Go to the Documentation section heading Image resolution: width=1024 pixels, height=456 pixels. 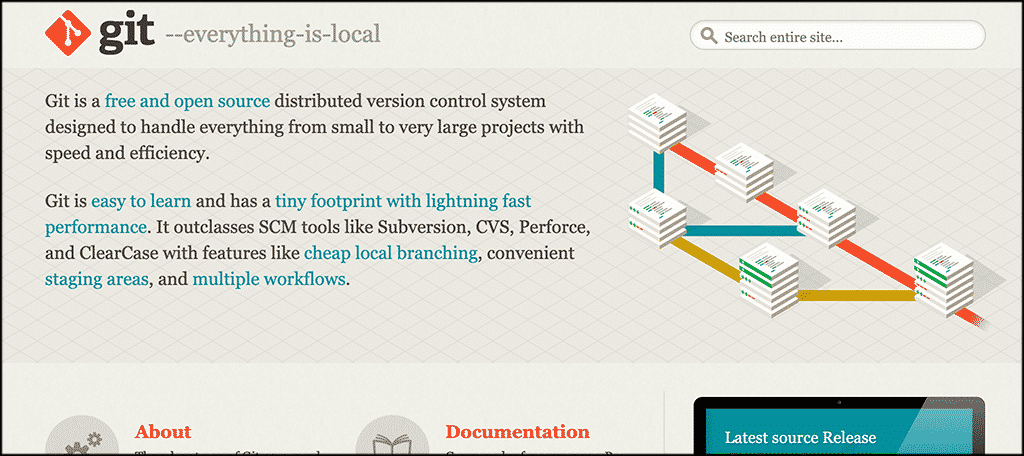coord(517,432)
